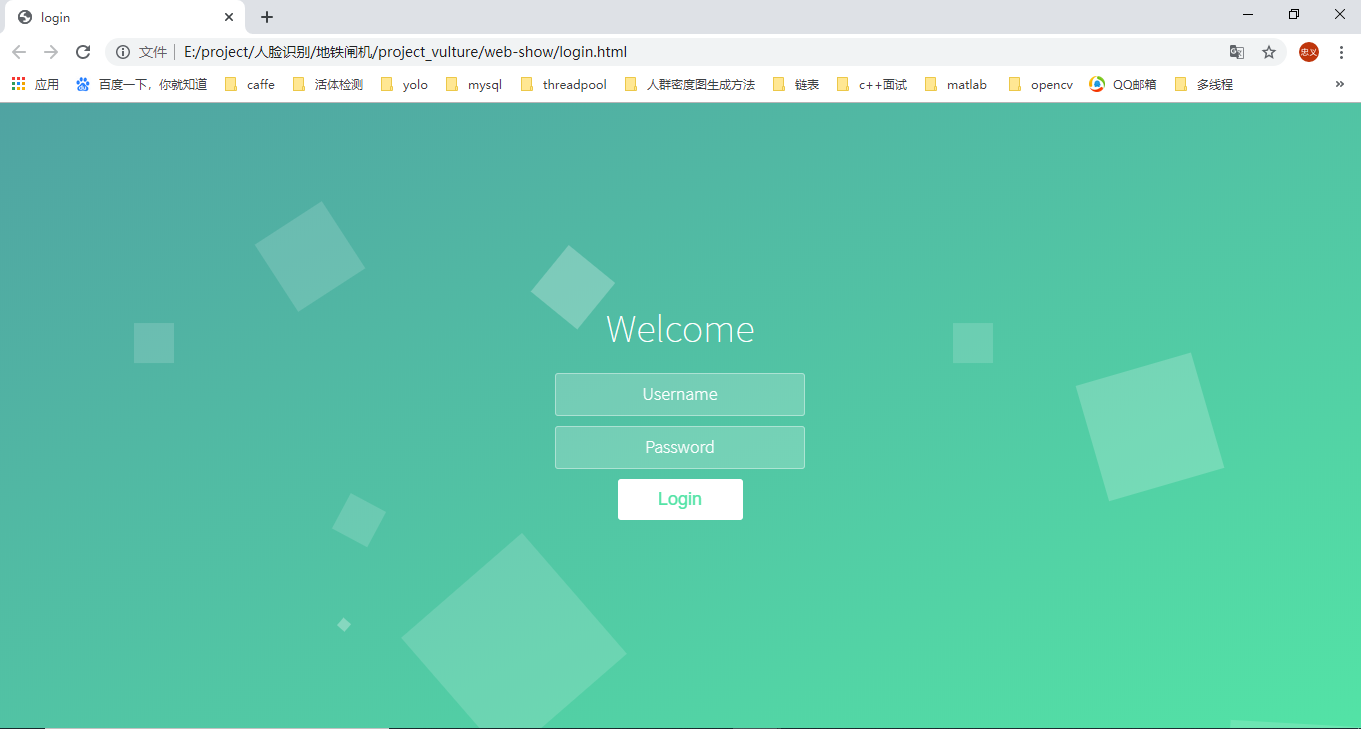Open the site info icon in the address bar
This screenshot has width=1361, height=729.
(x=123, y=52)
